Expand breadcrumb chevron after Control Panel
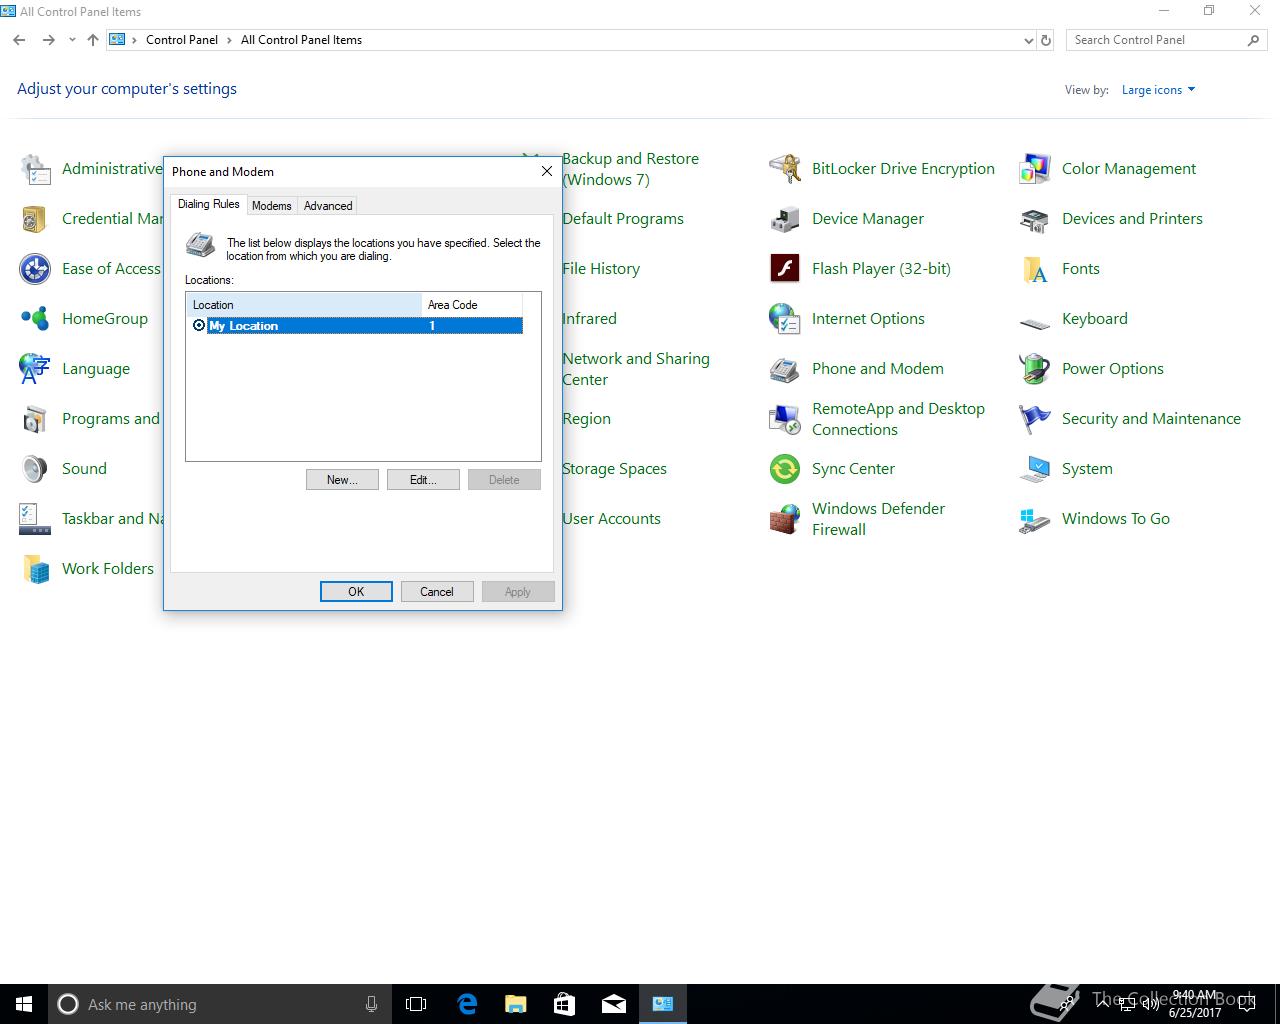This screenshot has height=1024, width=1280. click(x=230, y=40)
